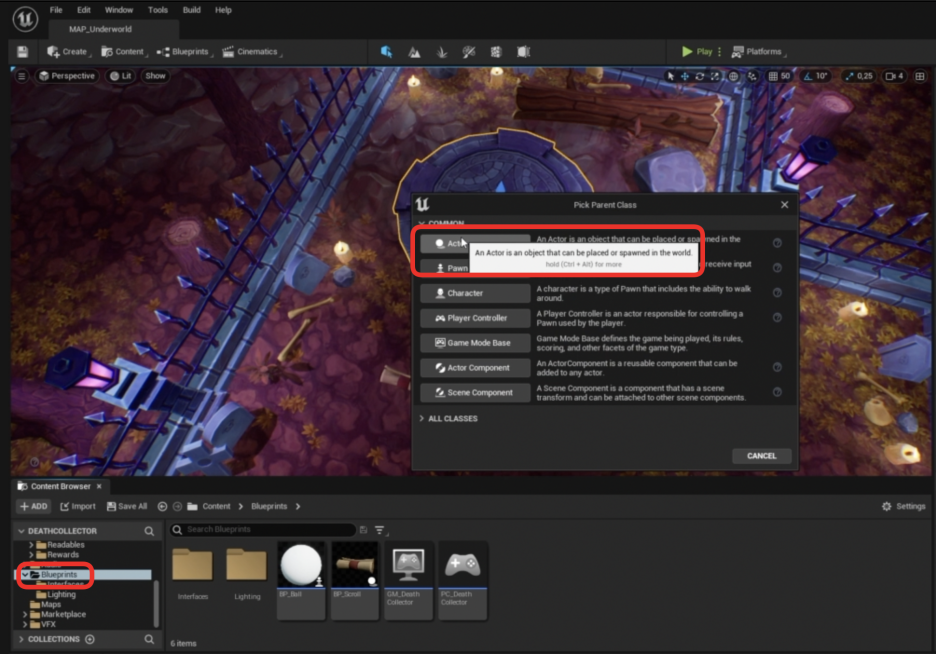Open the Edit menu
Viewport: 936px width, 654px height.
point(84,10)
